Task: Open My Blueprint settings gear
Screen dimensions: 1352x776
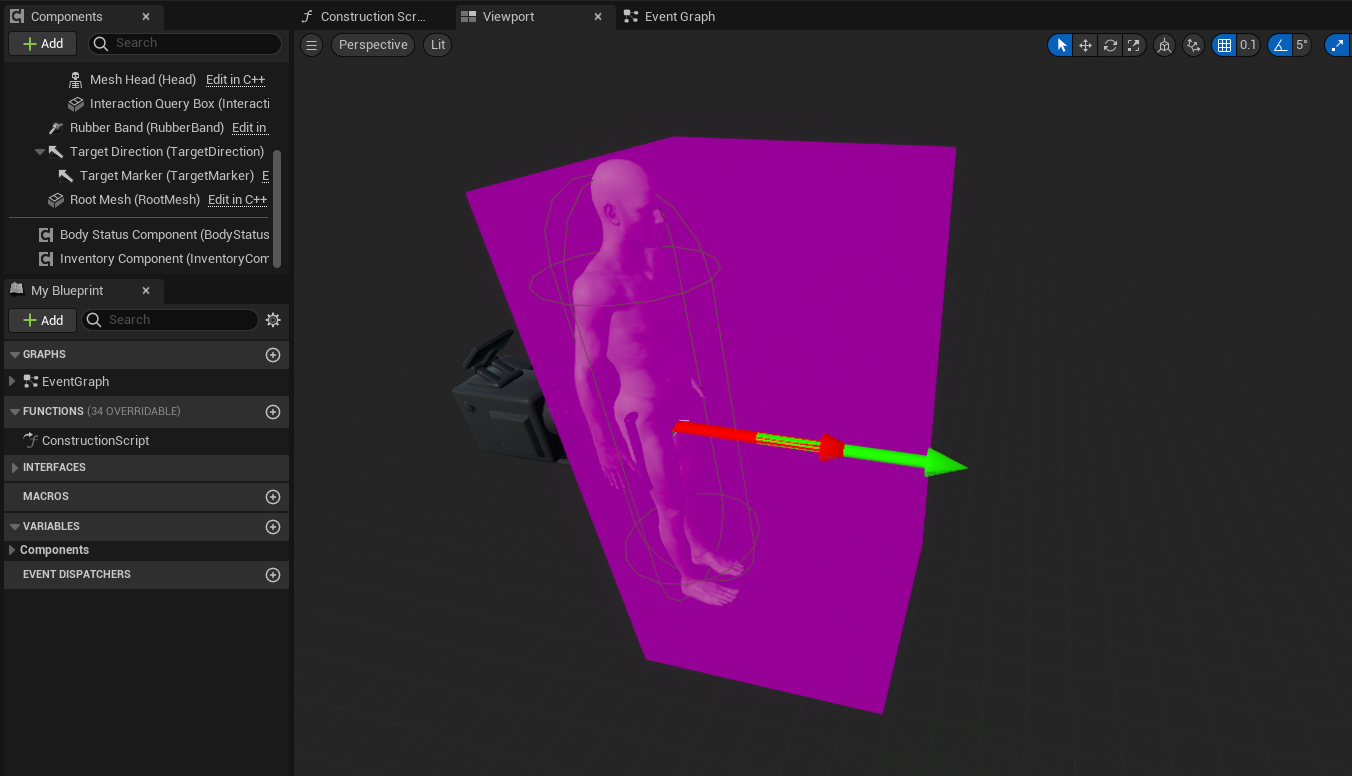Action: point(273,320)
